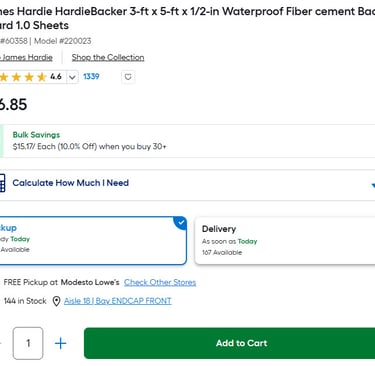The width and height of the screenshot is (375, 366).
Task: Open Aisle 18 Bay ENDCAP FRONT link
Action: click(x=118, y=301)
